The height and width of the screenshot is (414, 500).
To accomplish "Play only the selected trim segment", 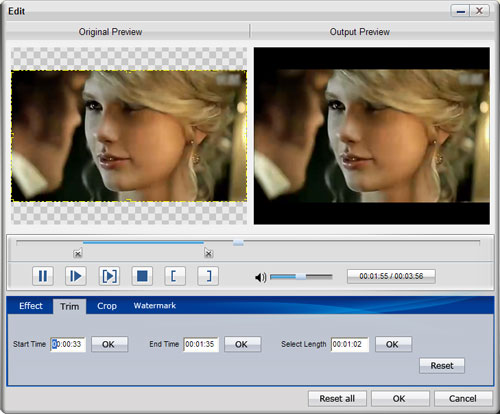I will pos(109,276).
